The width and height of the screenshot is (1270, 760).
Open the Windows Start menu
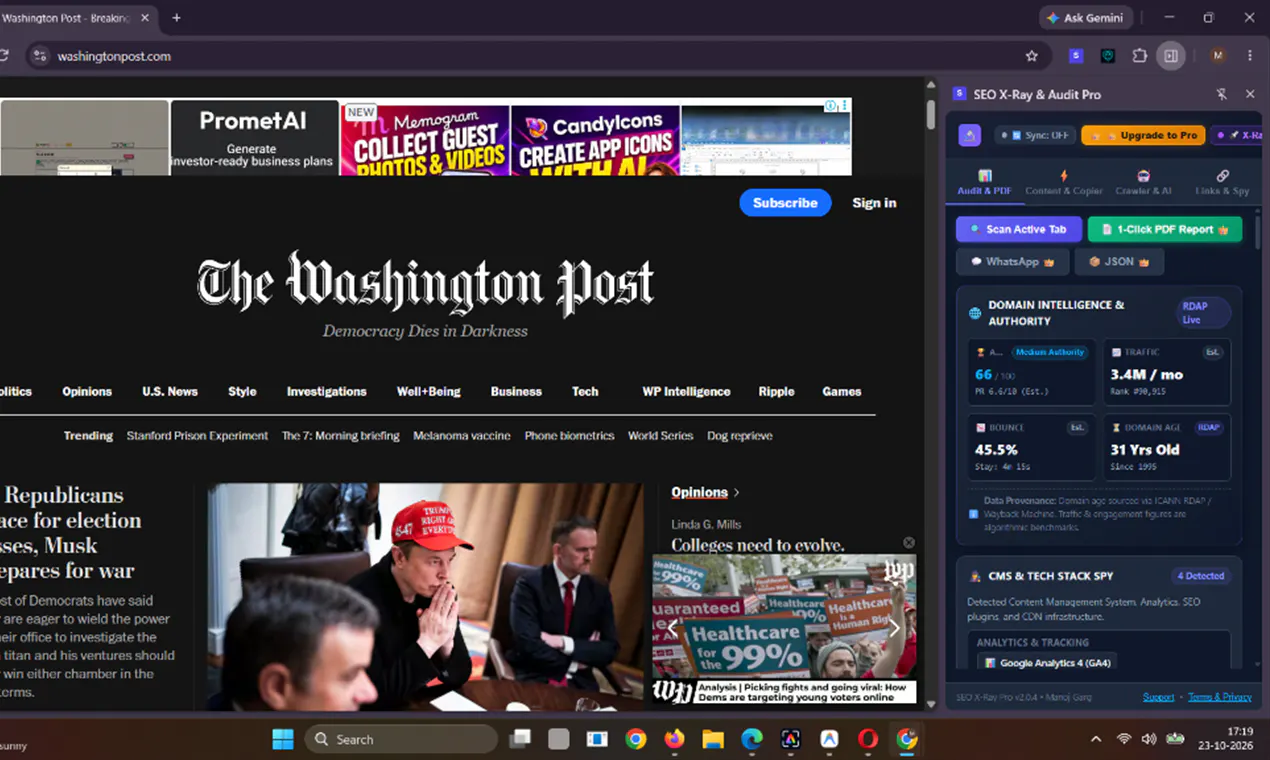[x=283, y=739]
